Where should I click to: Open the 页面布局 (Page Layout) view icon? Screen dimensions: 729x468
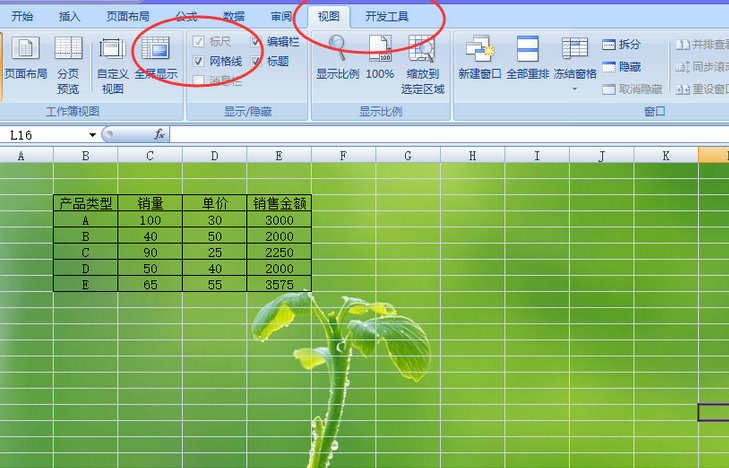[25, 58]
